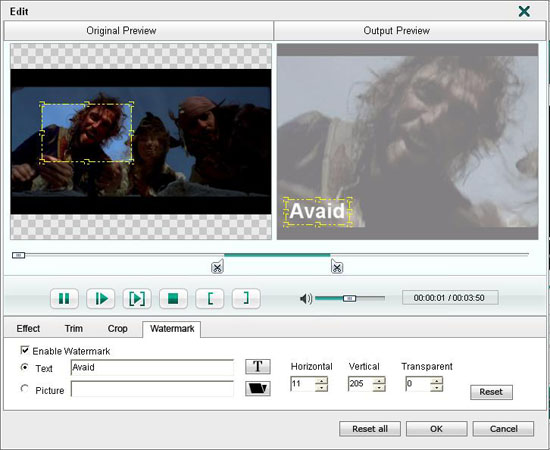Viewport: 550px width, 450px height.
Task: Click the Reset all button
Action: click(x=370, y=429)
